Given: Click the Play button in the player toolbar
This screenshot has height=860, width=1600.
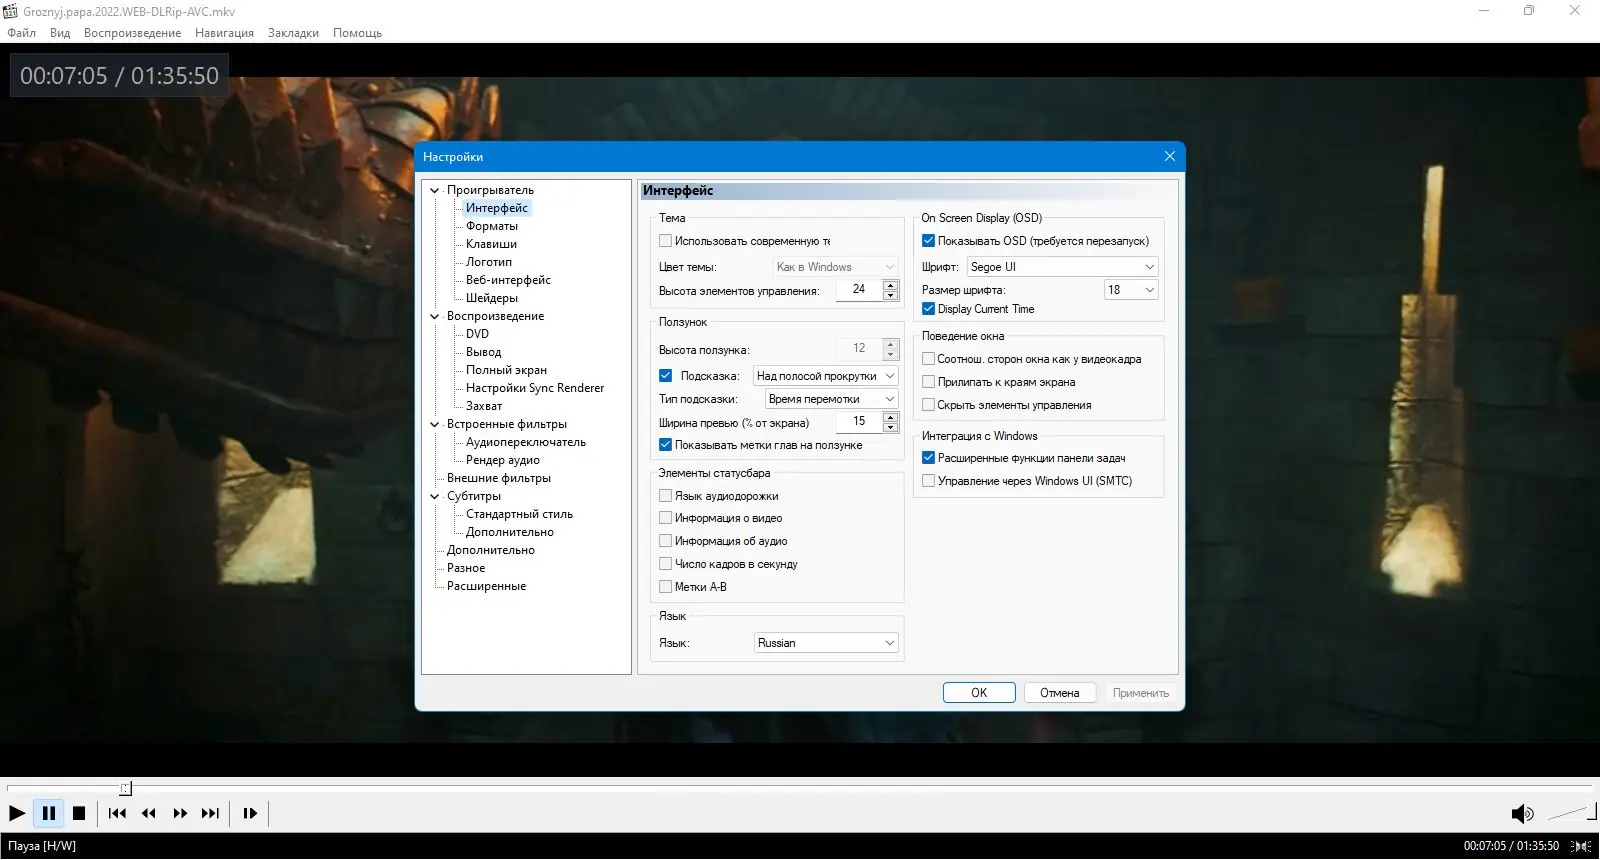Looking at the screenshot, I should tap(17, 814).
